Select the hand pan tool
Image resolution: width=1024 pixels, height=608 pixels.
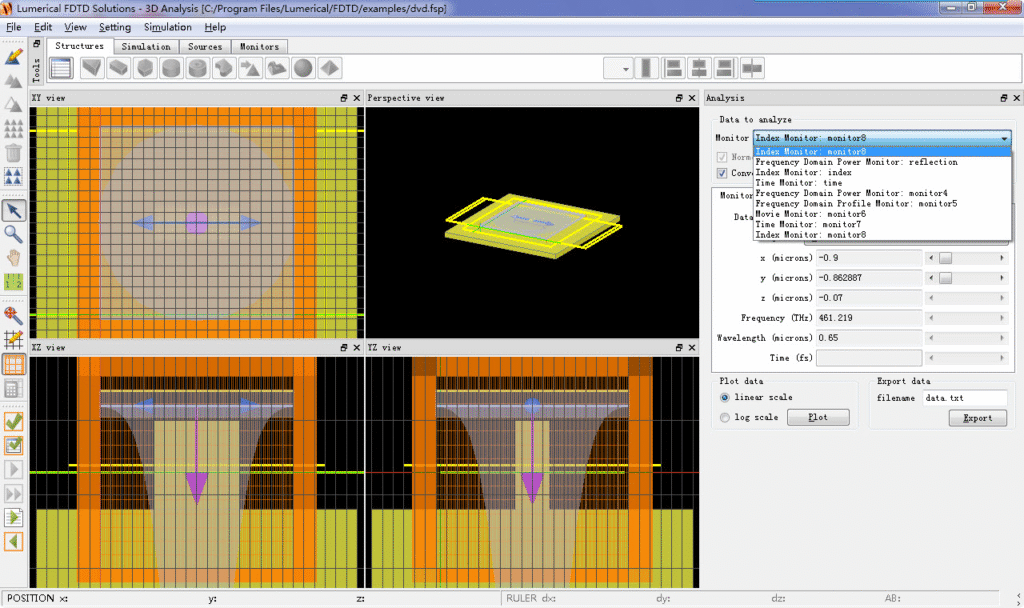(14, 257)
